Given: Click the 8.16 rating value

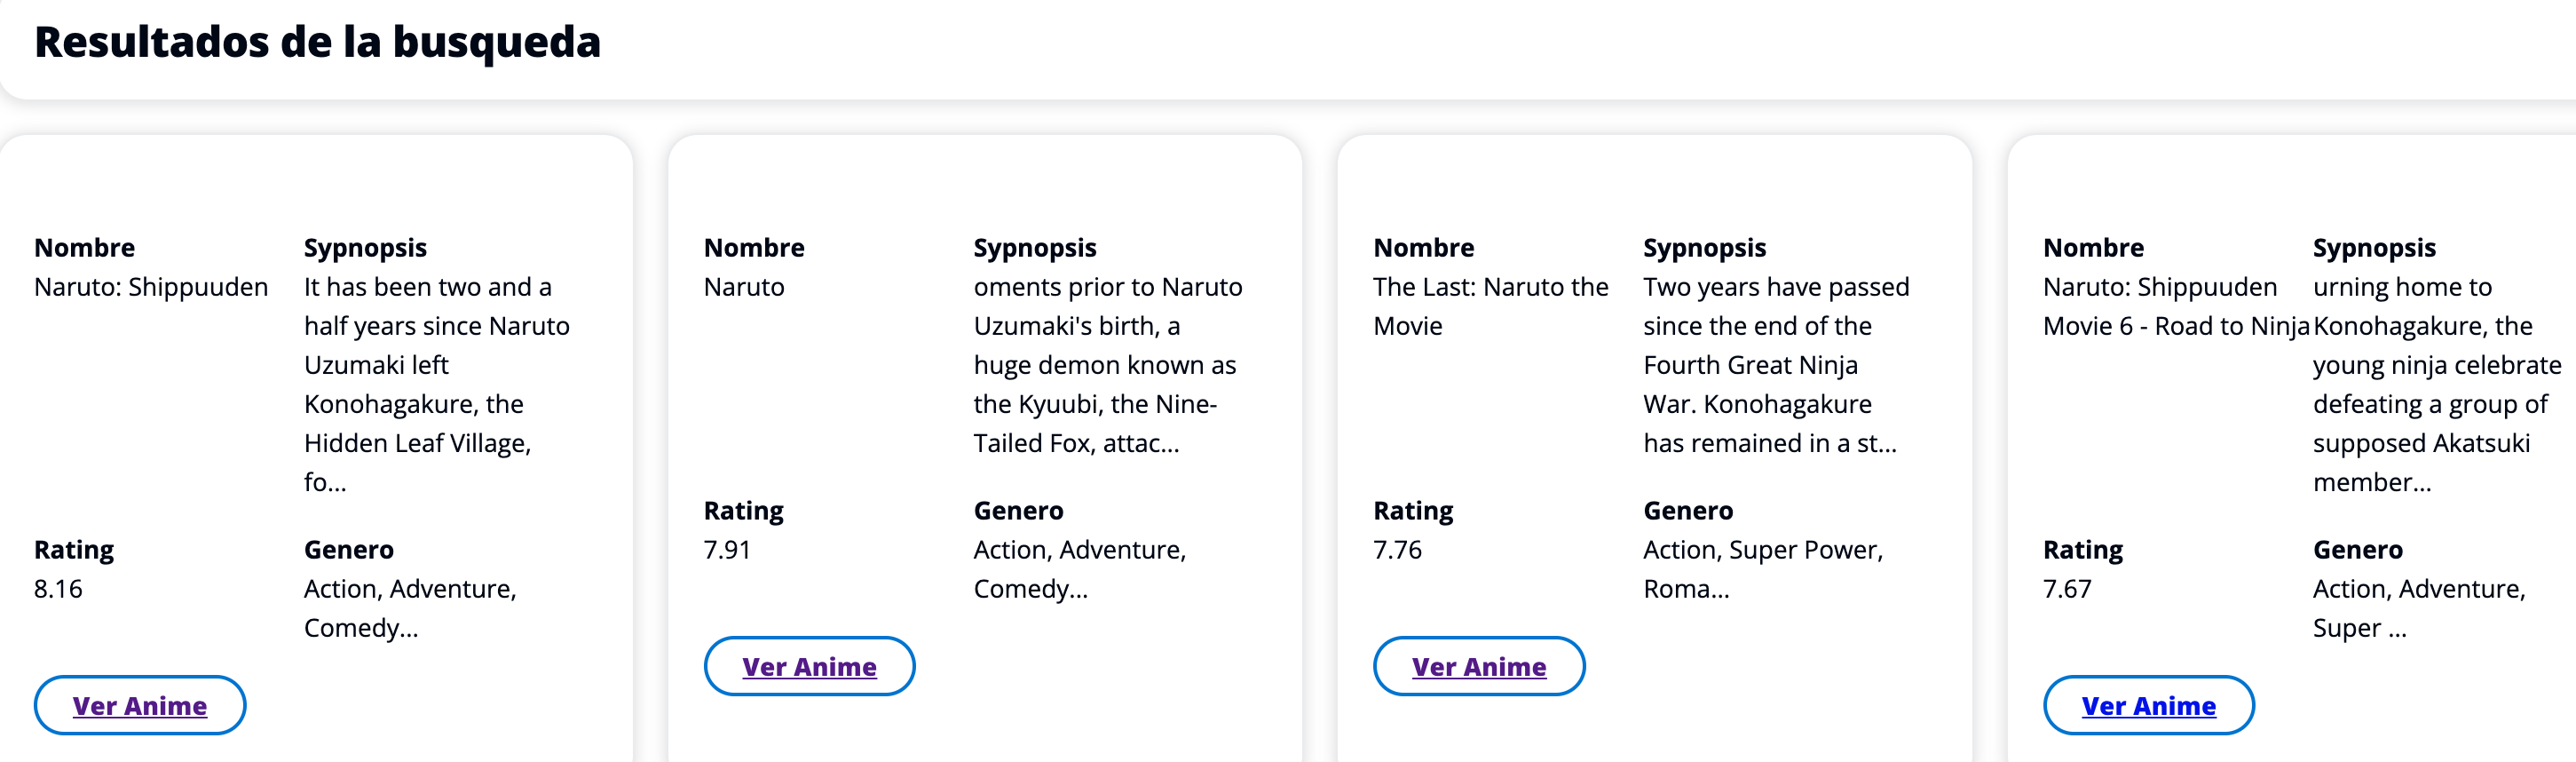Looking at the screenshot, I should 58,588.
